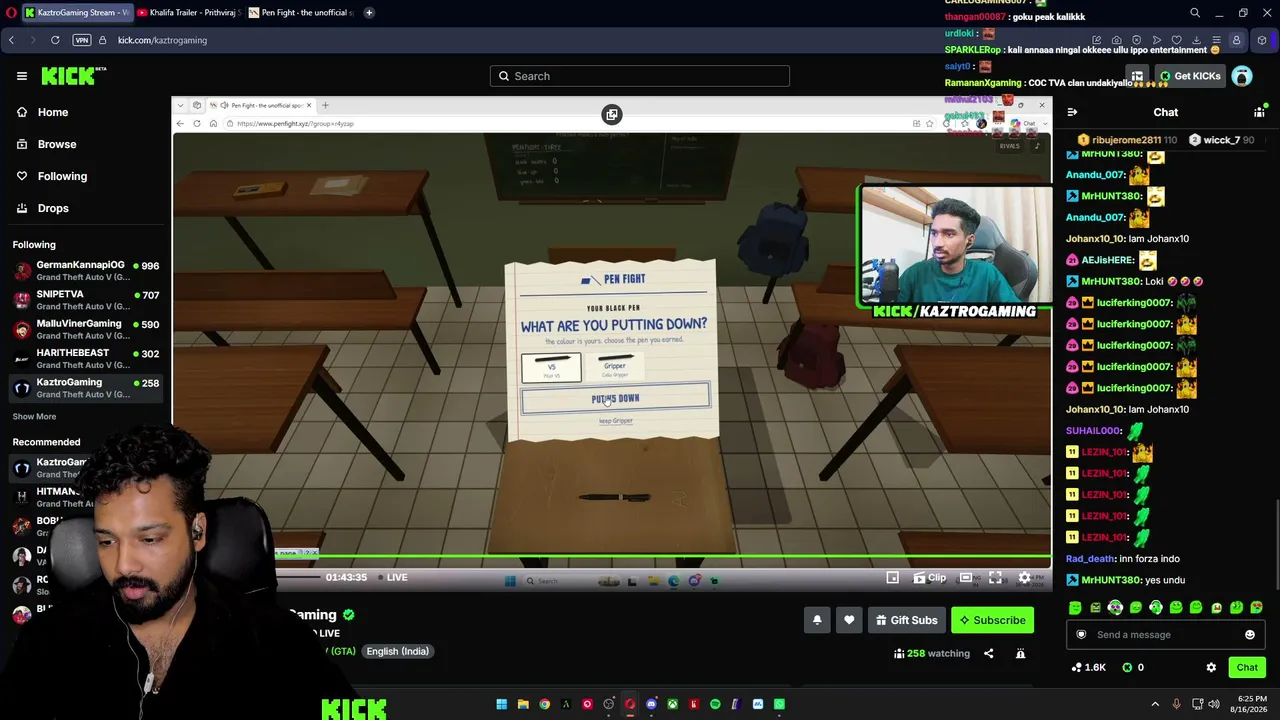This screenshot has height=720, width=1280.
Task: Open mini player picture-in-picture icon
Action: tap(893, 578)
